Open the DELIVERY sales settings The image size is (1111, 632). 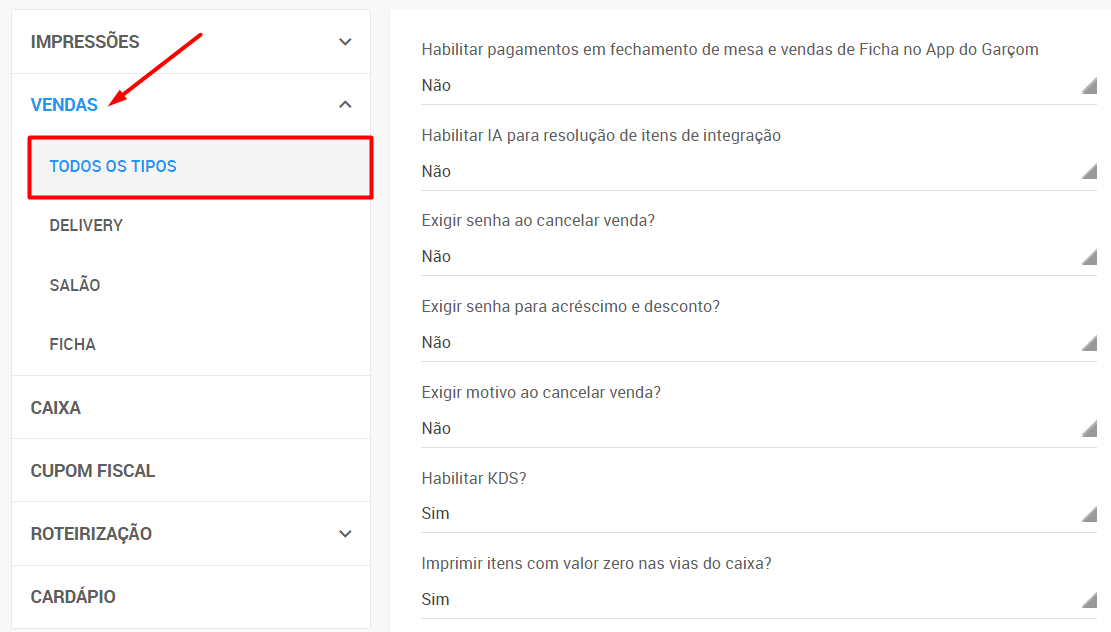(x=87, y=226)
